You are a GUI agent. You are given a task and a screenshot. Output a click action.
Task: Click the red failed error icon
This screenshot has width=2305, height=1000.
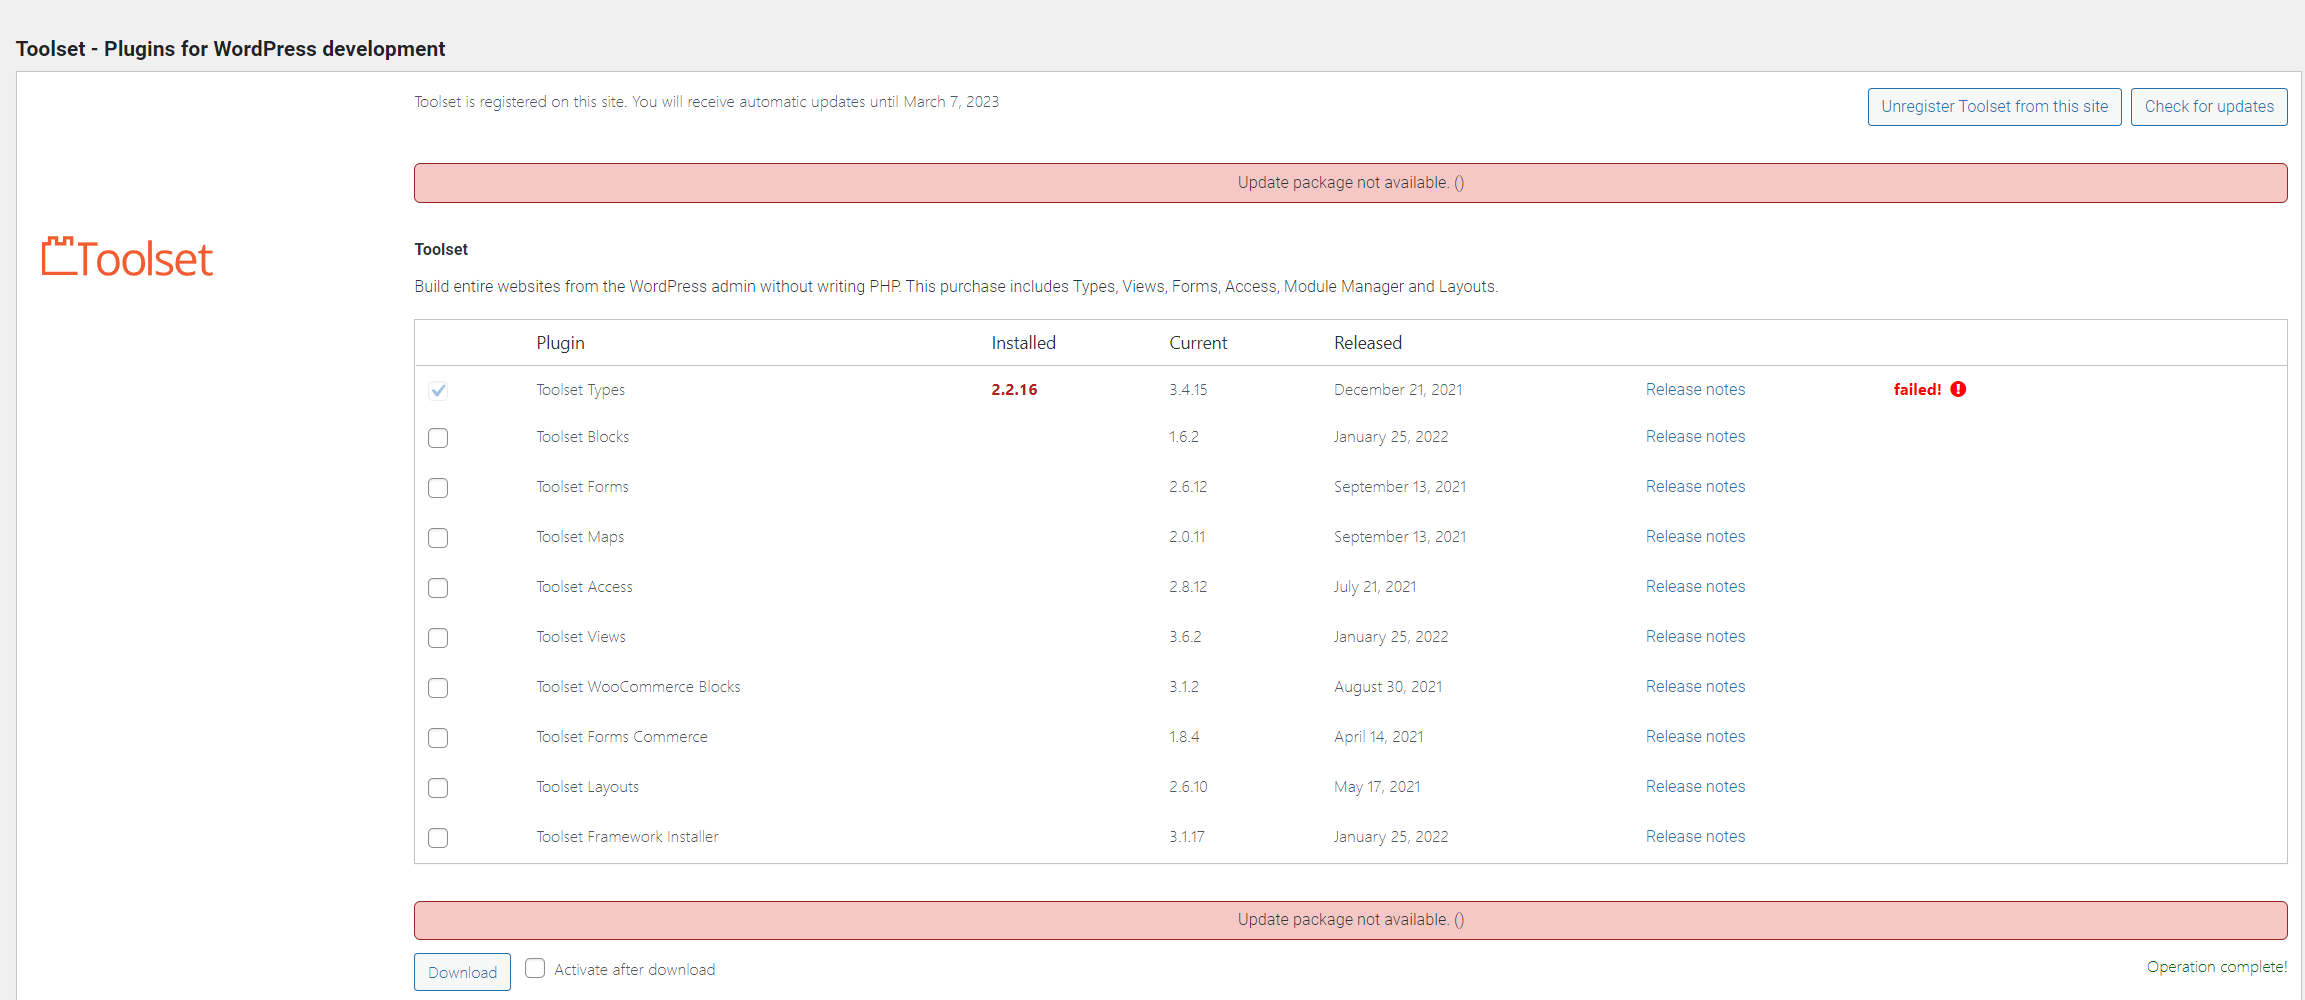1958,389
